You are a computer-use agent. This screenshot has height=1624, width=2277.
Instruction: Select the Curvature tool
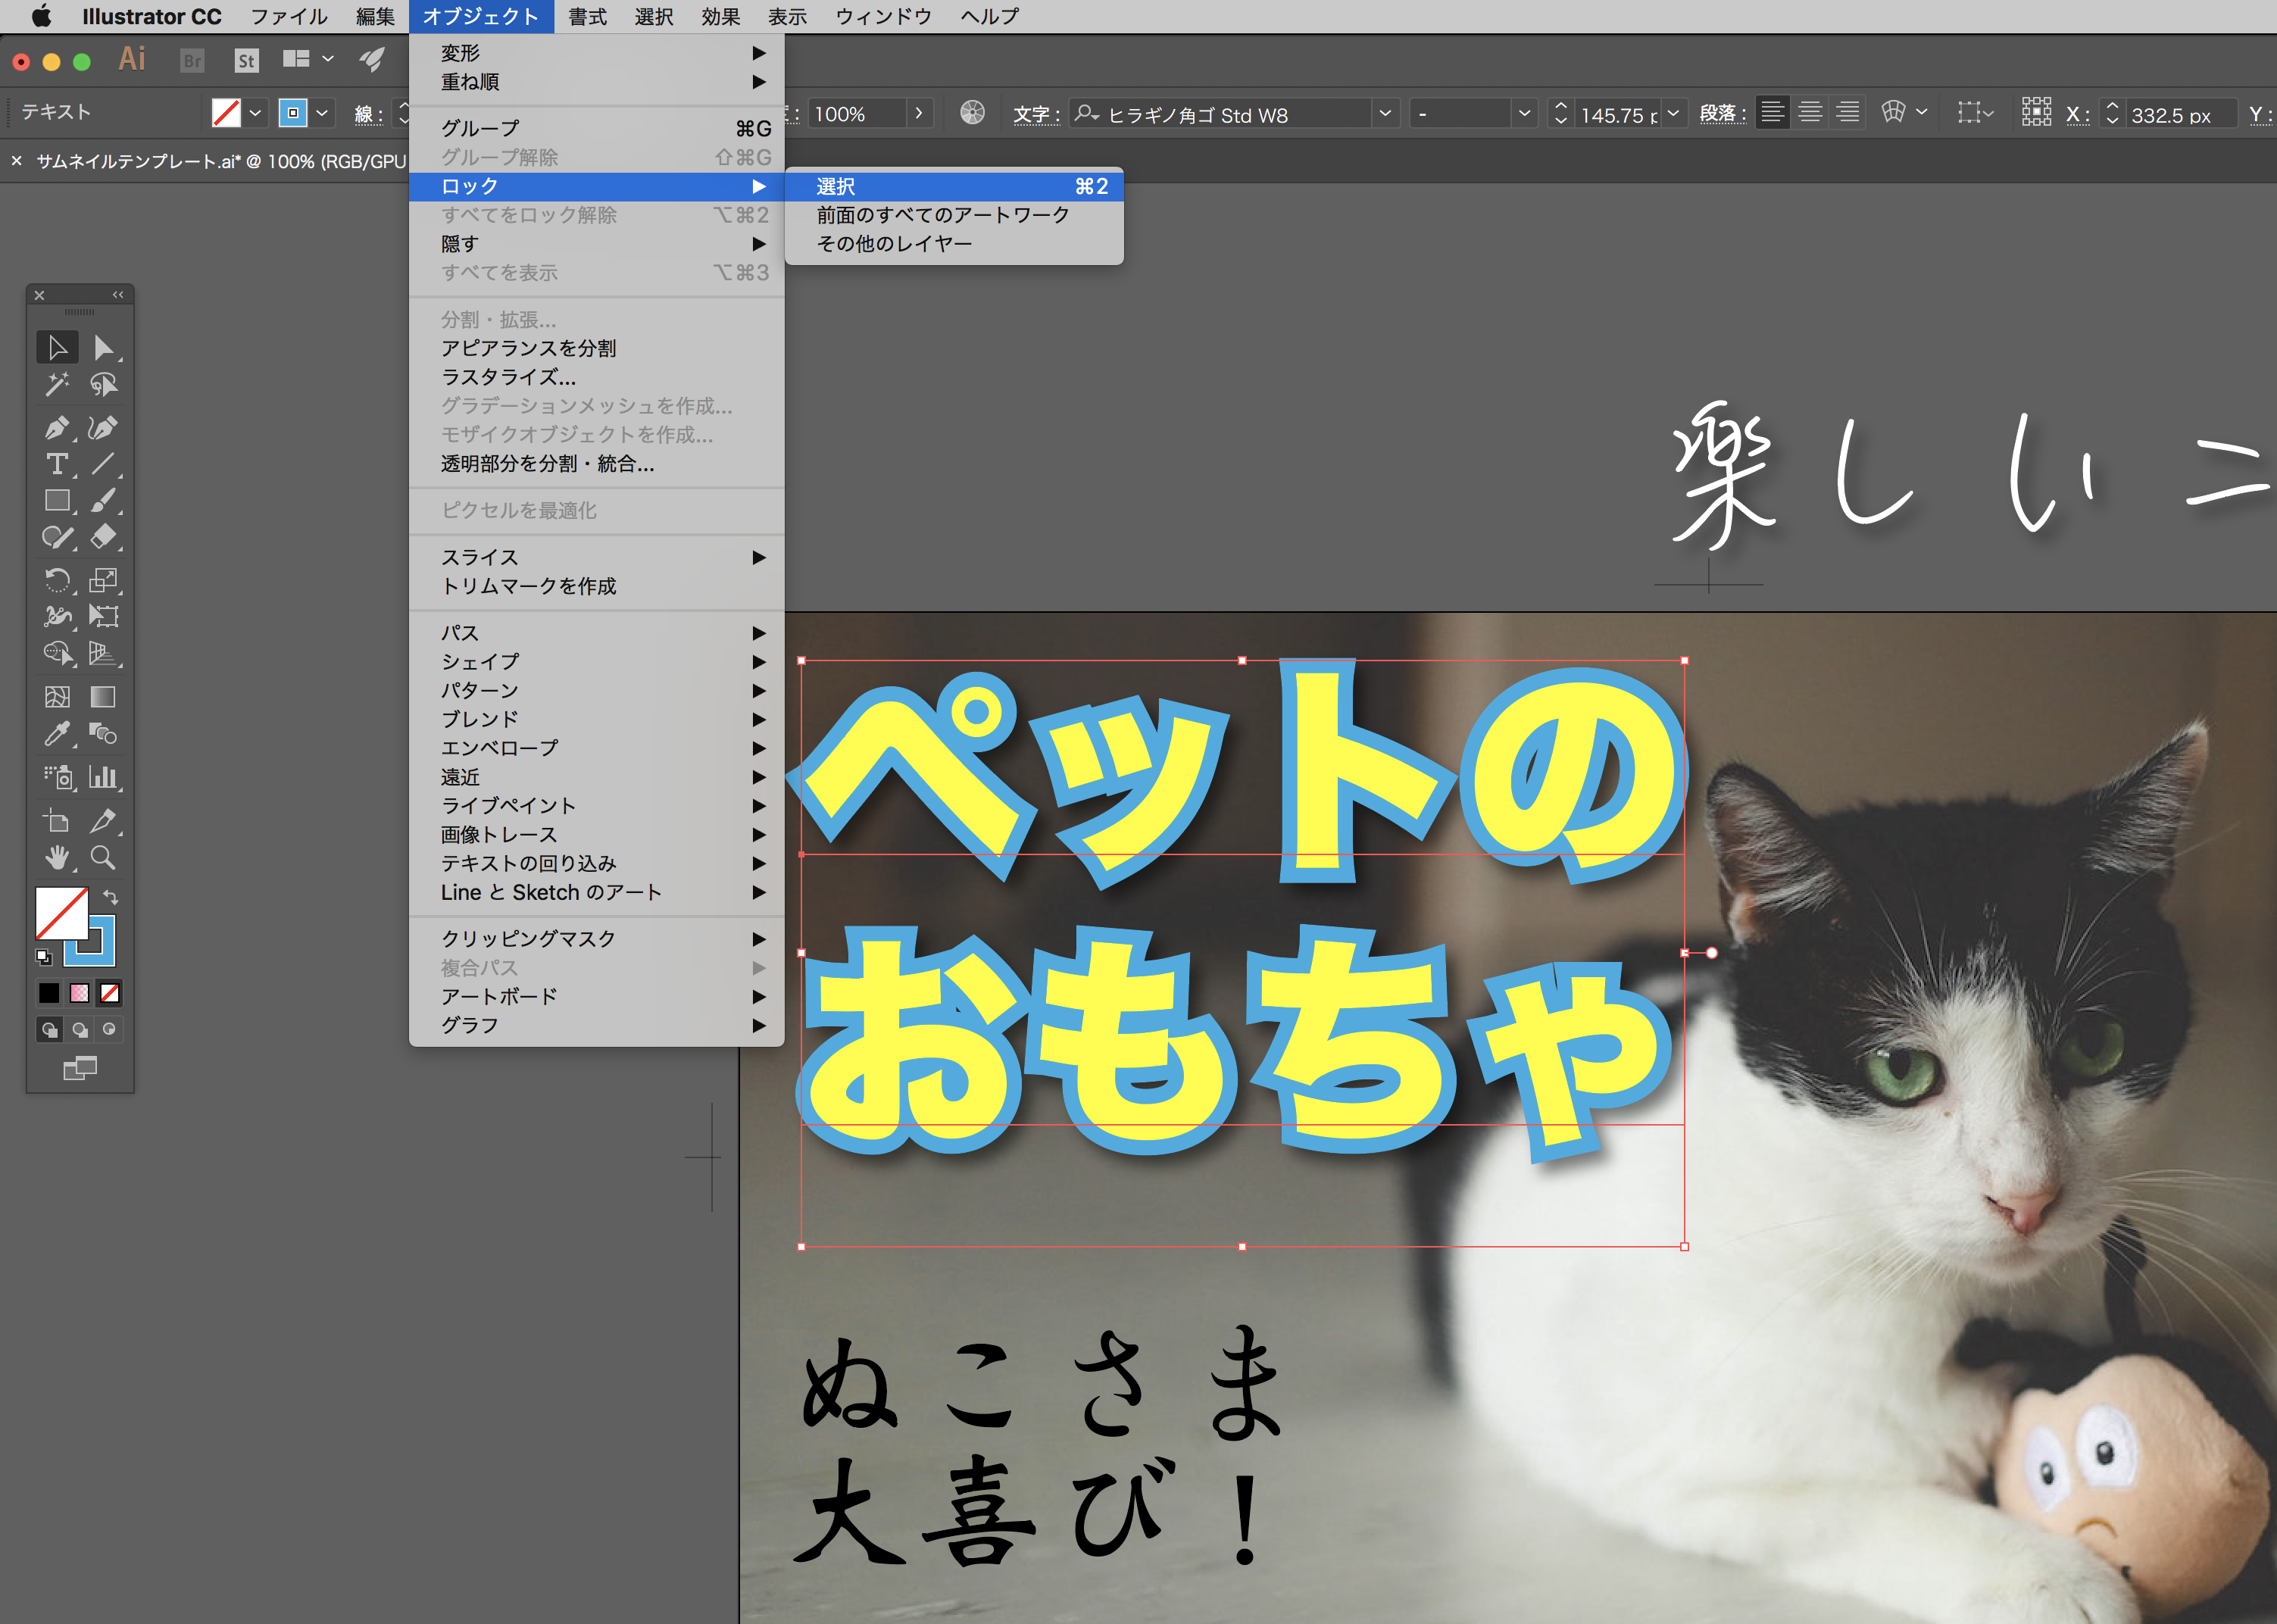[103, 428]
